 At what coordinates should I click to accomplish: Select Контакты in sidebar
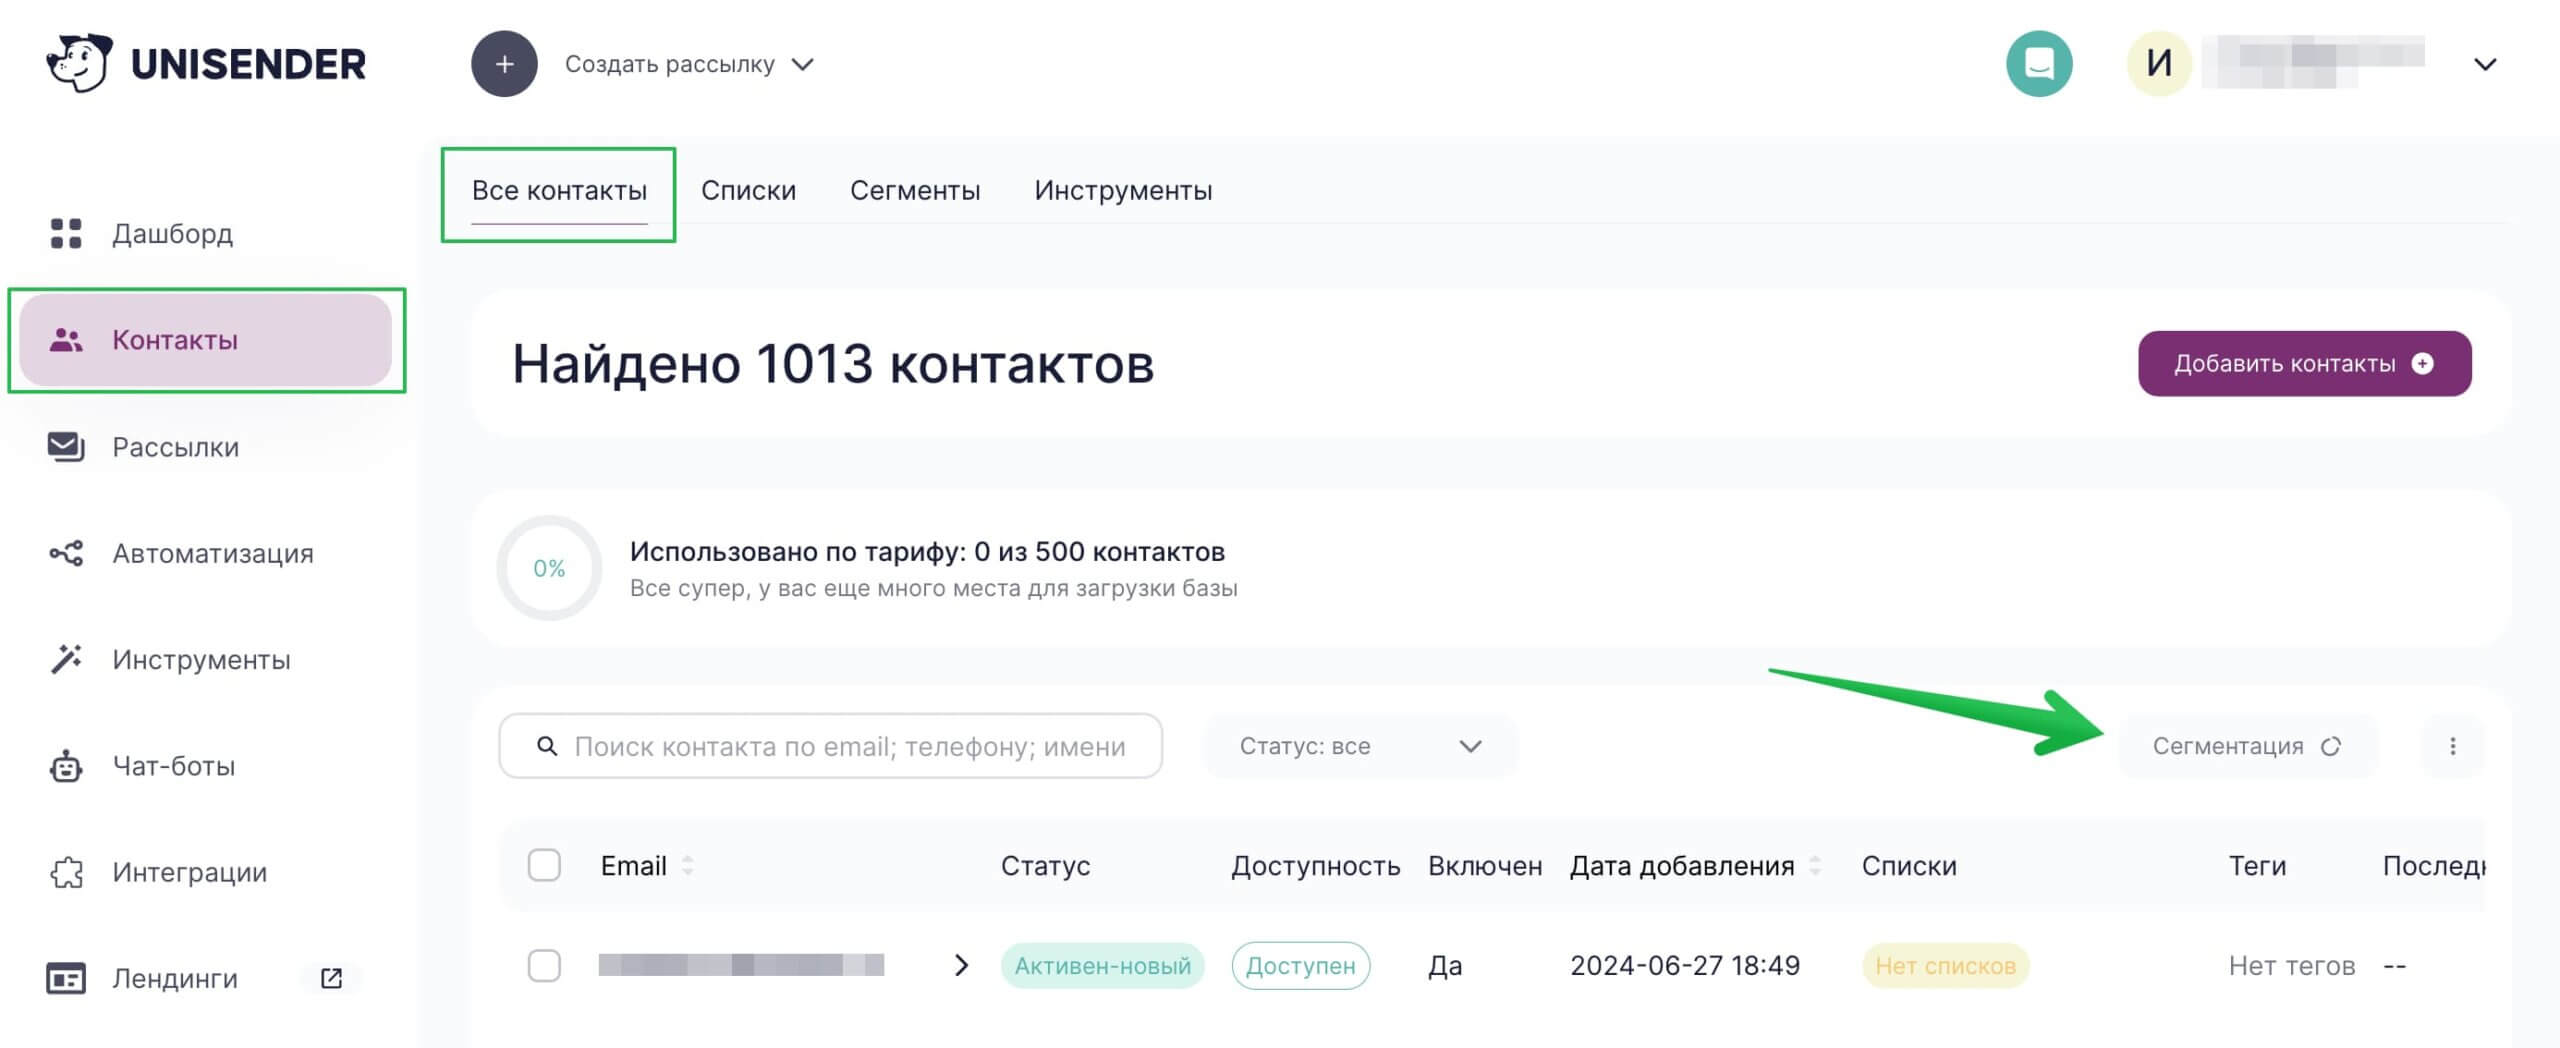tap(205, 340)
